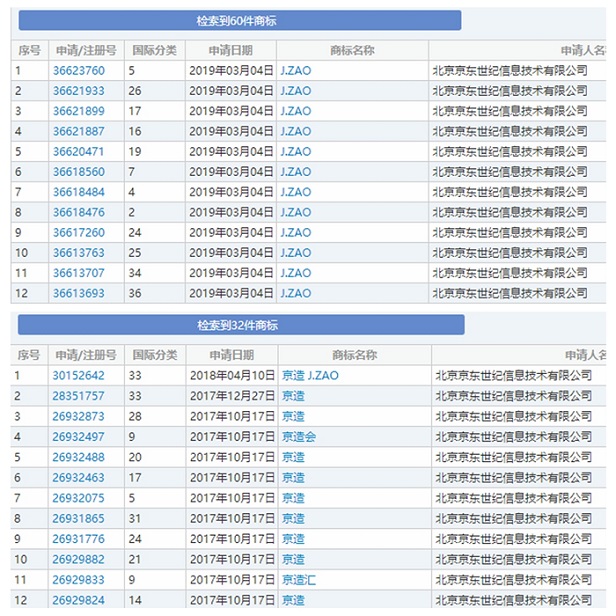Screen dimensions: 616x616
Task: Open application number 36618484
Action: (x=78, y=192)
